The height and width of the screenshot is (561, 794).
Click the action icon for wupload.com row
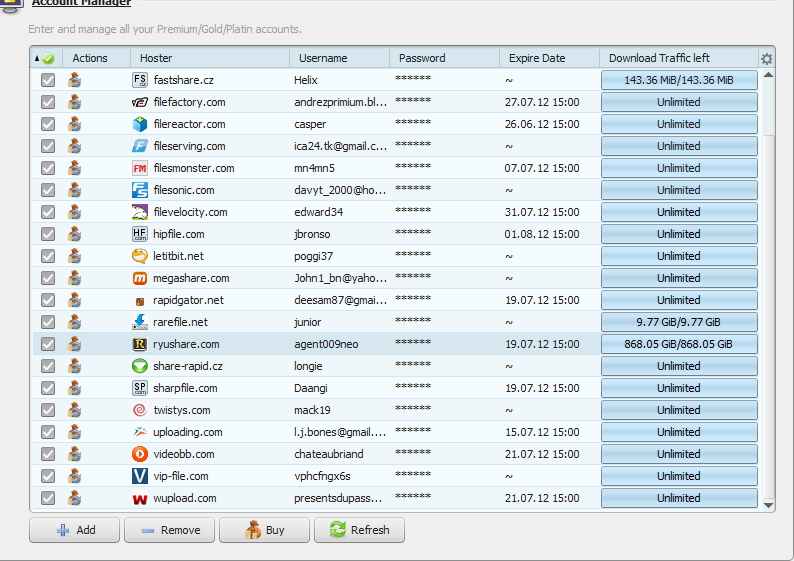[74, 498]
